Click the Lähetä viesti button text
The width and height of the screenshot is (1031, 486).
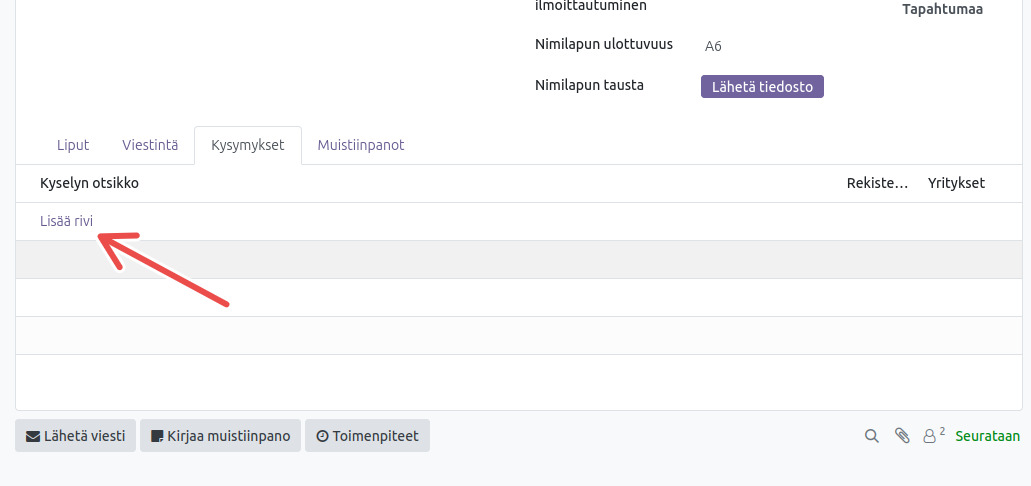pyautogui.click(x=84, y=436)
